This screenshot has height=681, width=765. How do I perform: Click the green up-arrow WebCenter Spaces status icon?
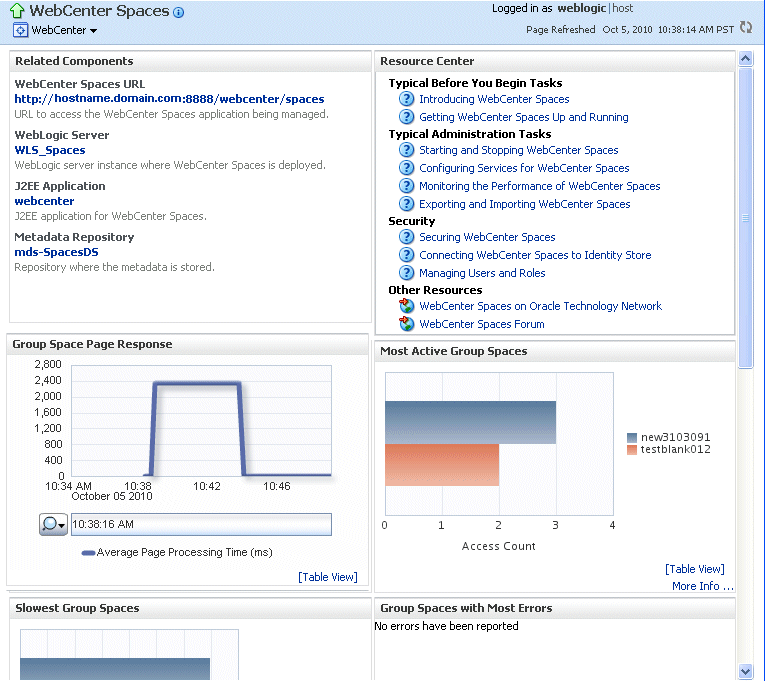tap(17, 10)
